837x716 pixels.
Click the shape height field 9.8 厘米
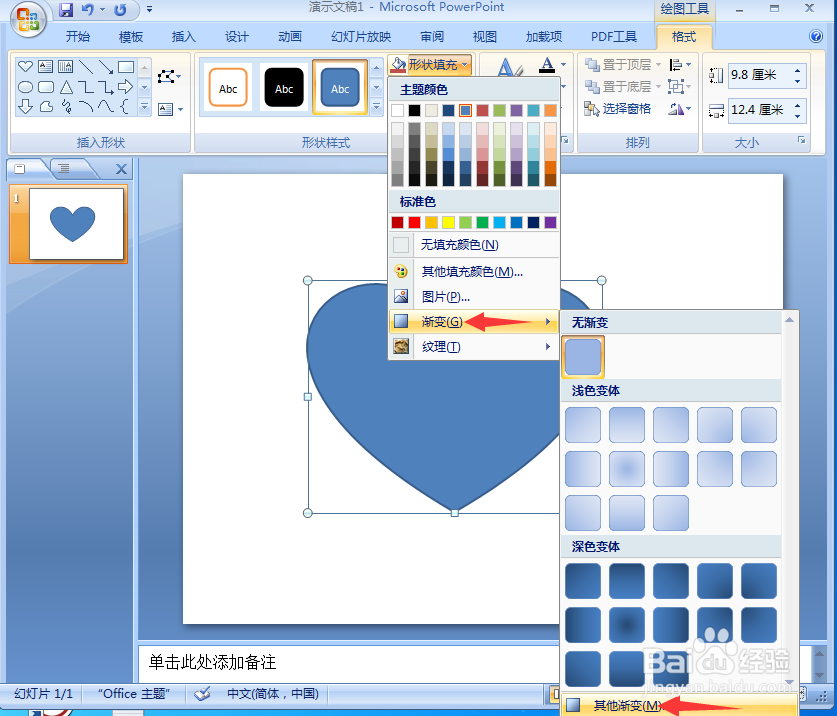pos(760,75)
